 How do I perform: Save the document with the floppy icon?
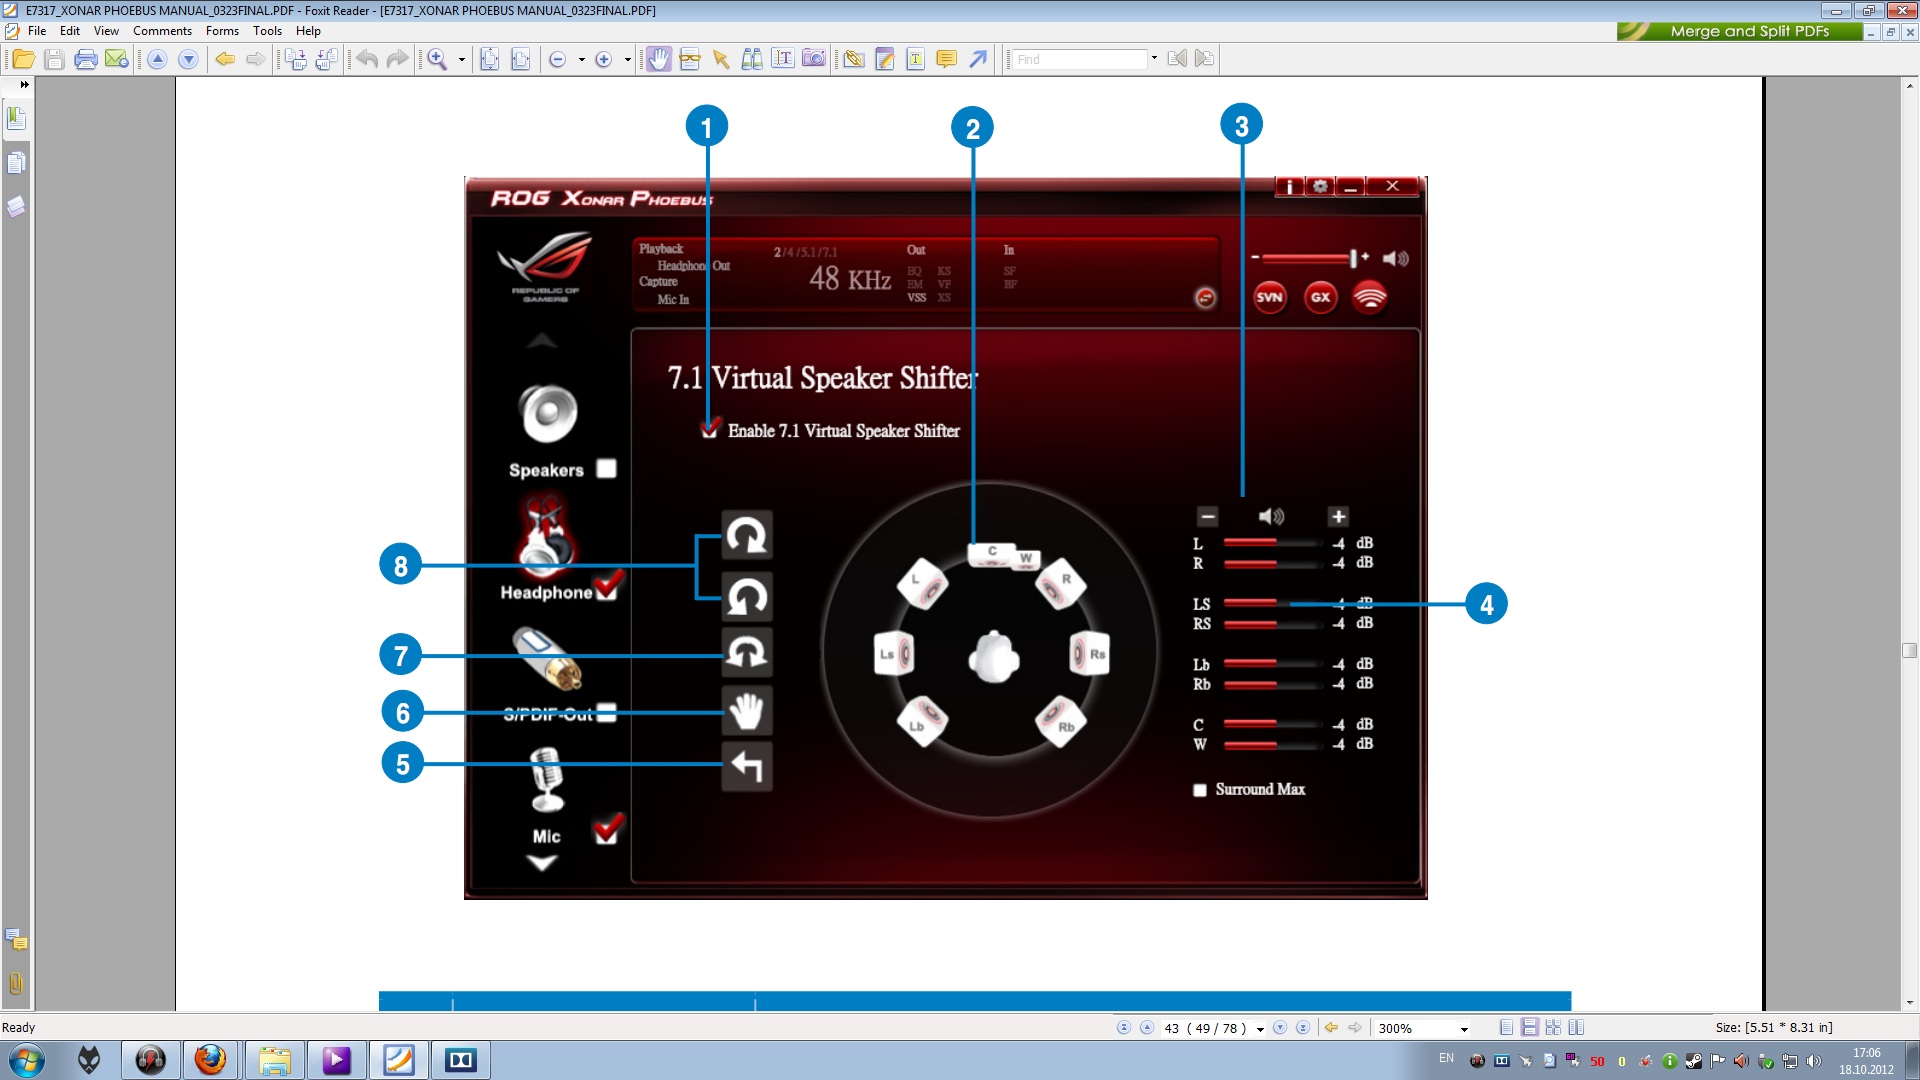click(x=55, y=59)
